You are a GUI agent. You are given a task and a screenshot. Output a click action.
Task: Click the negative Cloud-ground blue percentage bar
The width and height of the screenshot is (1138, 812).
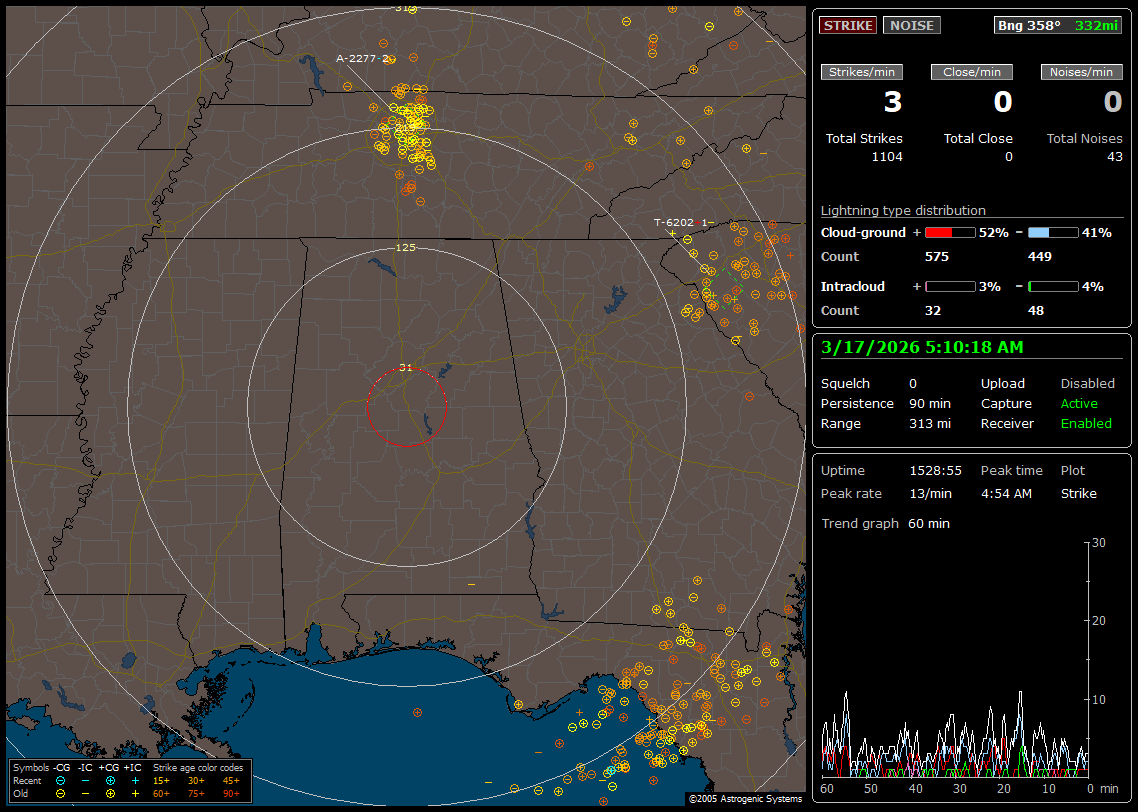[1052, 232]
